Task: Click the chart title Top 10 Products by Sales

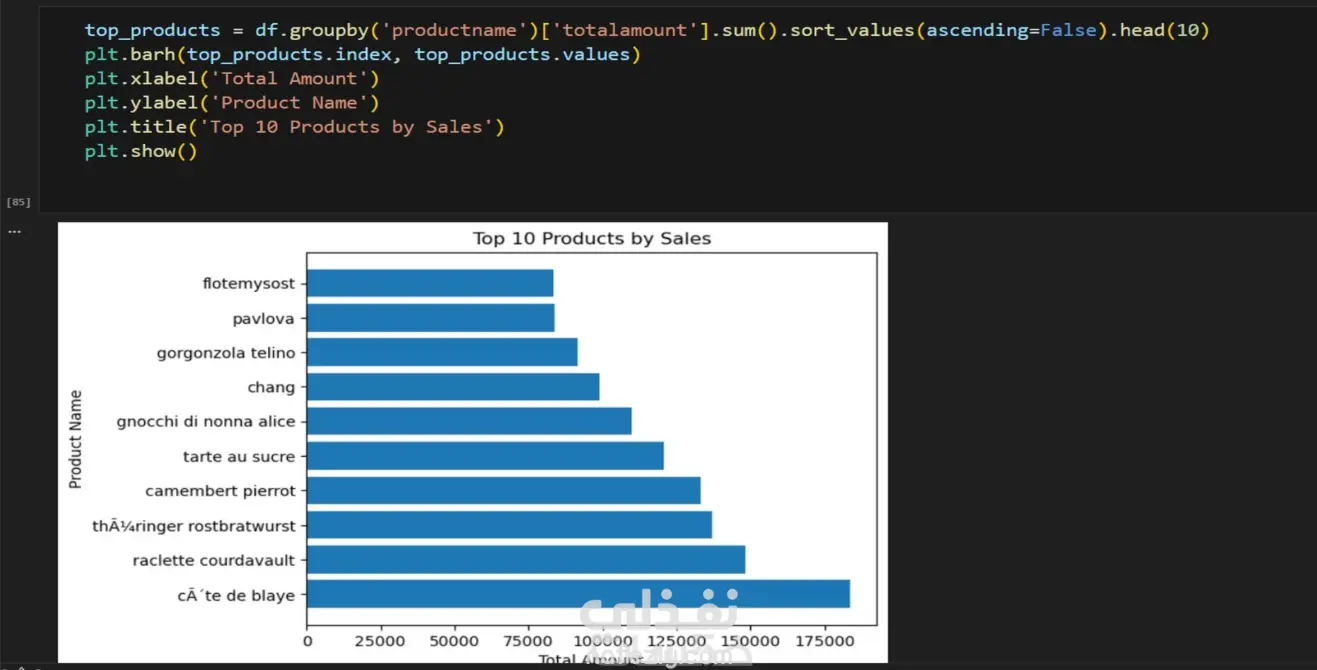Action: [x=591, y=239]
